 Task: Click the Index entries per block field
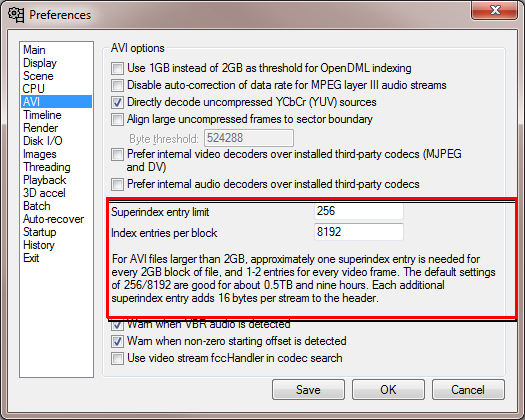[x=359, y=232]
